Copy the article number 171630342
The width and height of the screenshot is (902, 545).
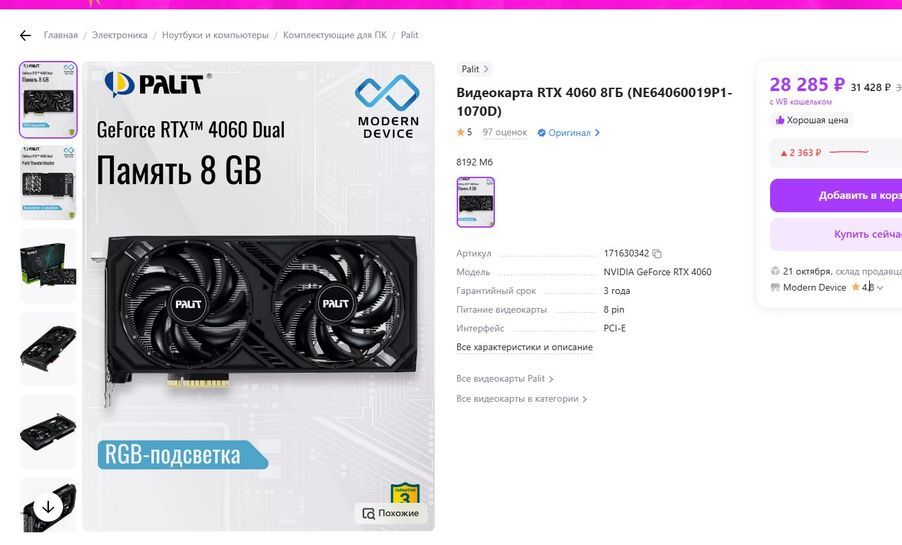click(657, 254)
